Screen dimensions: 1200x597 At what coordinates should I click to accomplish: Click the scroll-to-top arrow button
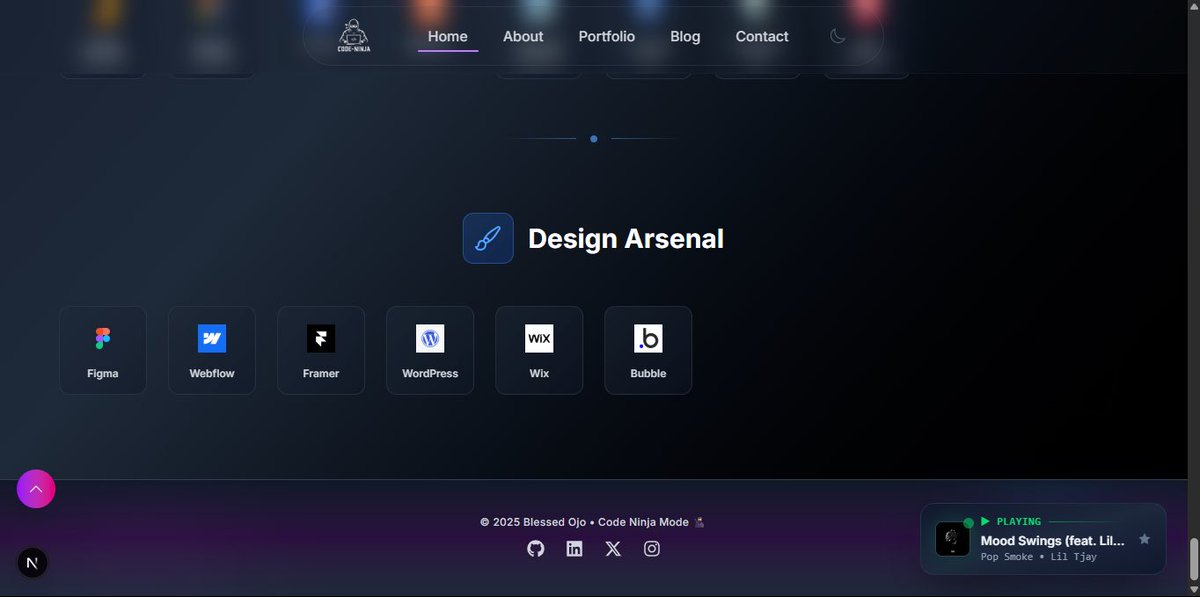(x=36, y=489)
